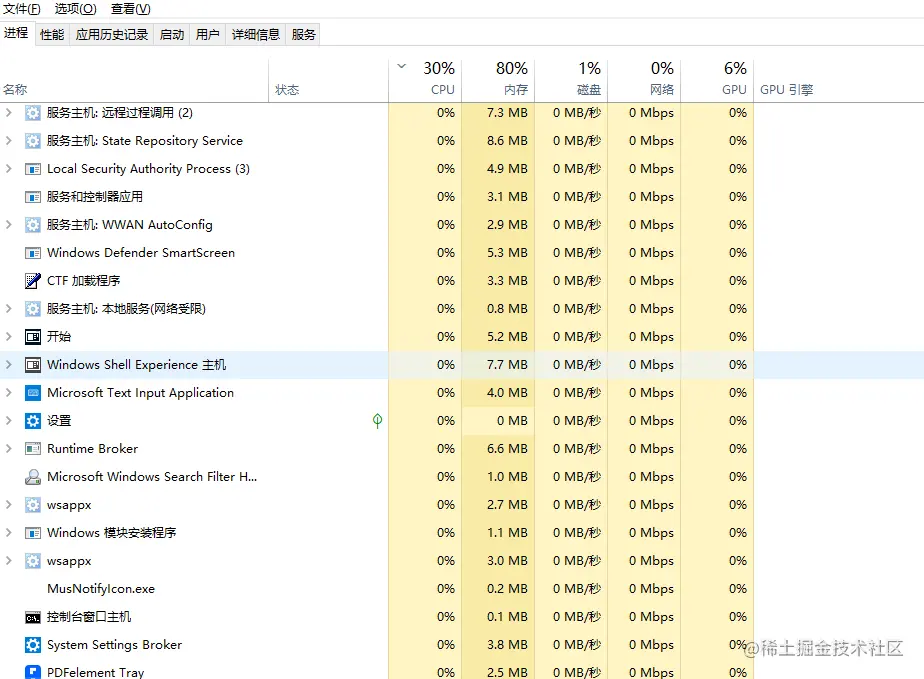Switch to the 进程 tab

tap(16, 33)
